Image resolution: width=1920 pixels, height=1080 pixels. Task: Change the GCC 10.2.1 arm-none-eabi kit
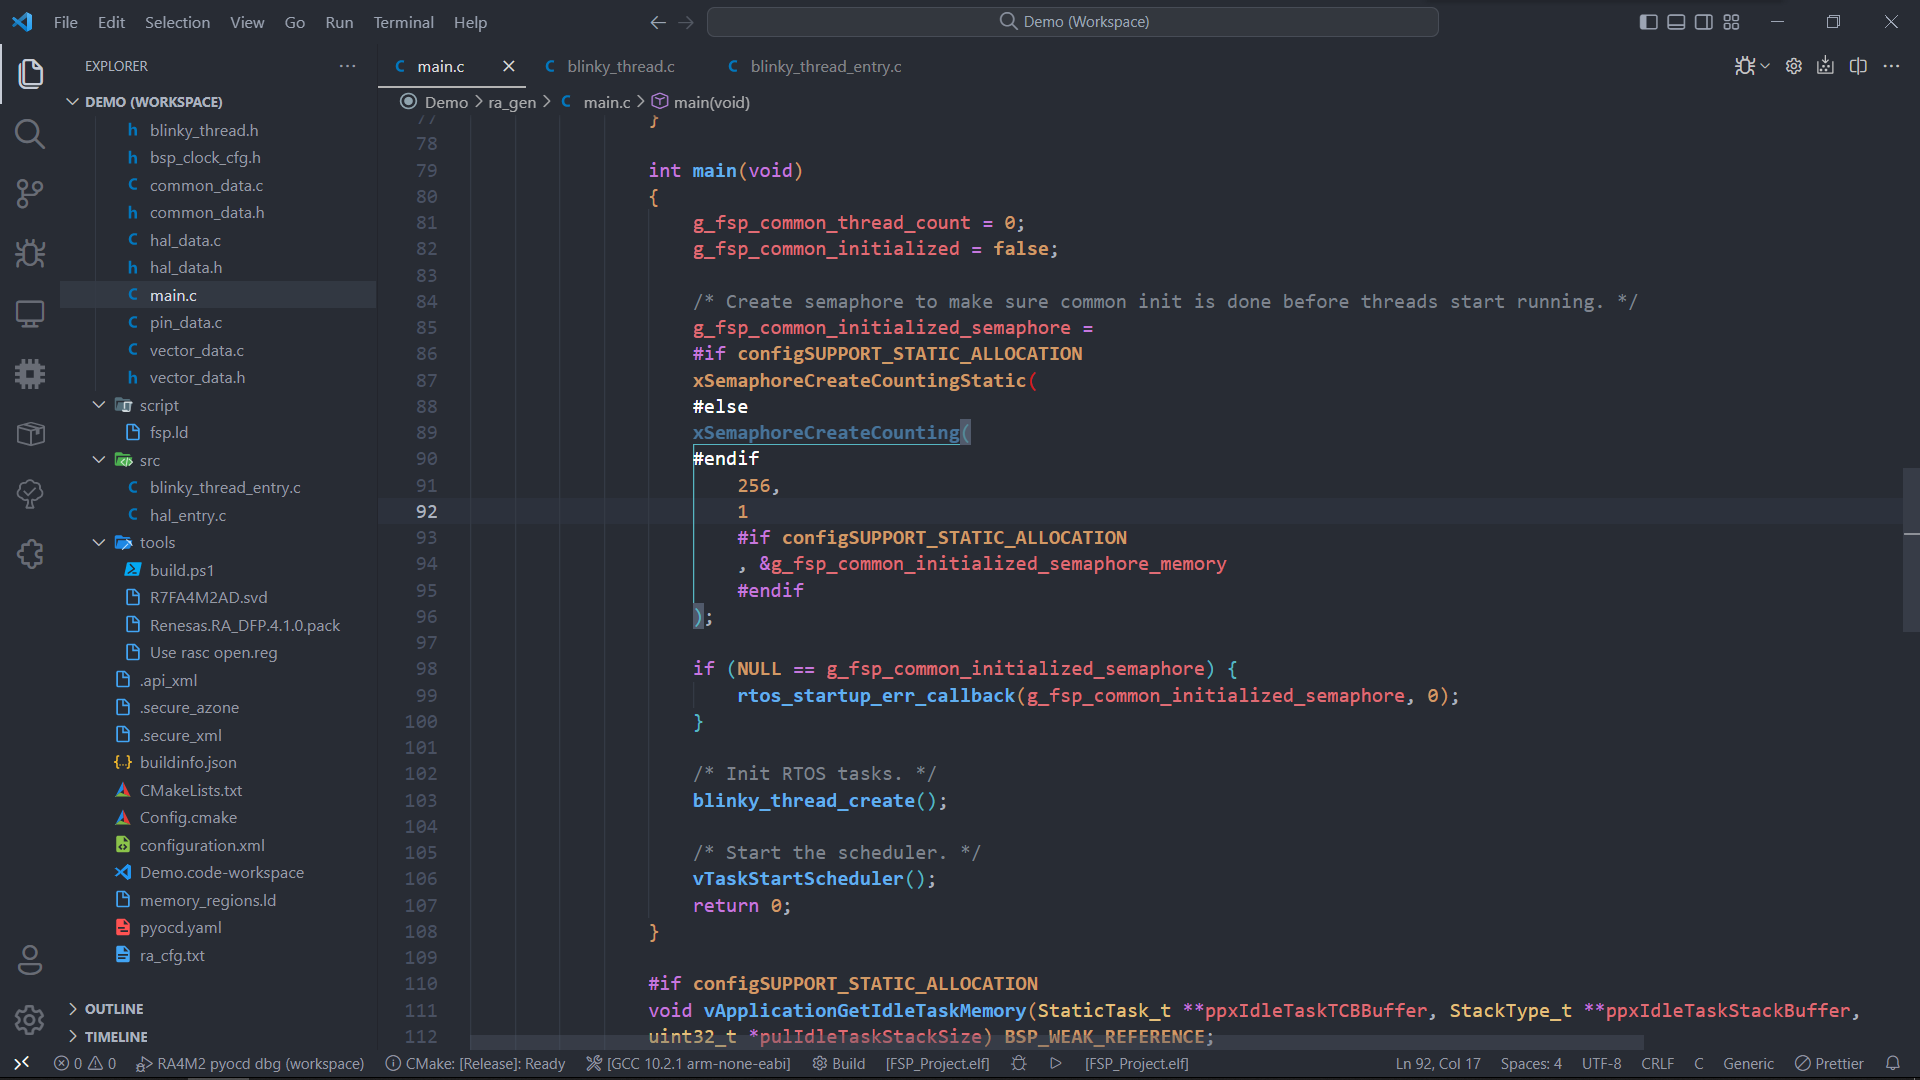pyautogui.click(x=688, y=1063)
